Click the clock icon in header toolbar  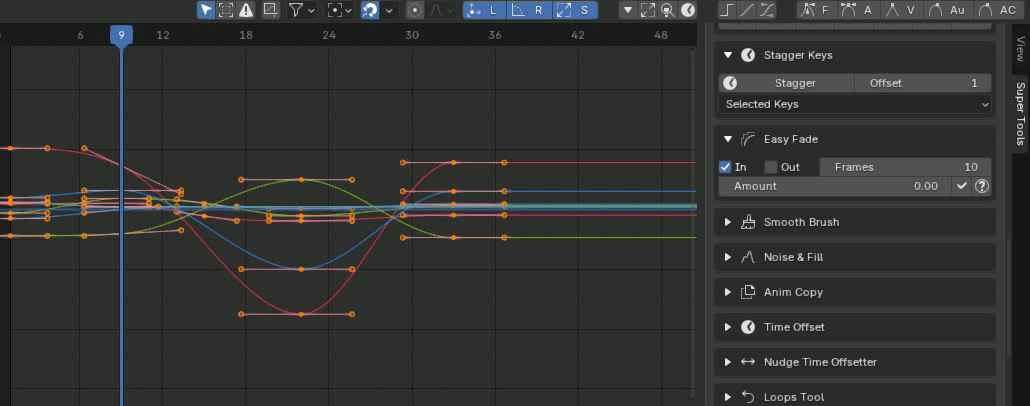pyautogui.click(x=687, y=10)
